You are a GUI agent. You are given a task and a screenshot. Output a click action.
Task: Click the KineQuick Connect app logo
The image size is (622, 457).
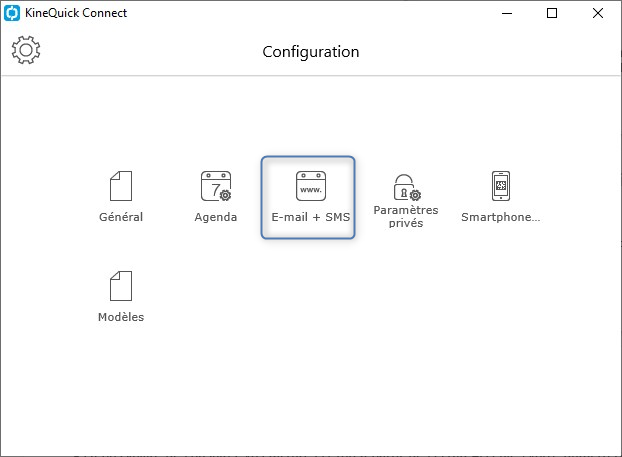[x=12, y=13]
